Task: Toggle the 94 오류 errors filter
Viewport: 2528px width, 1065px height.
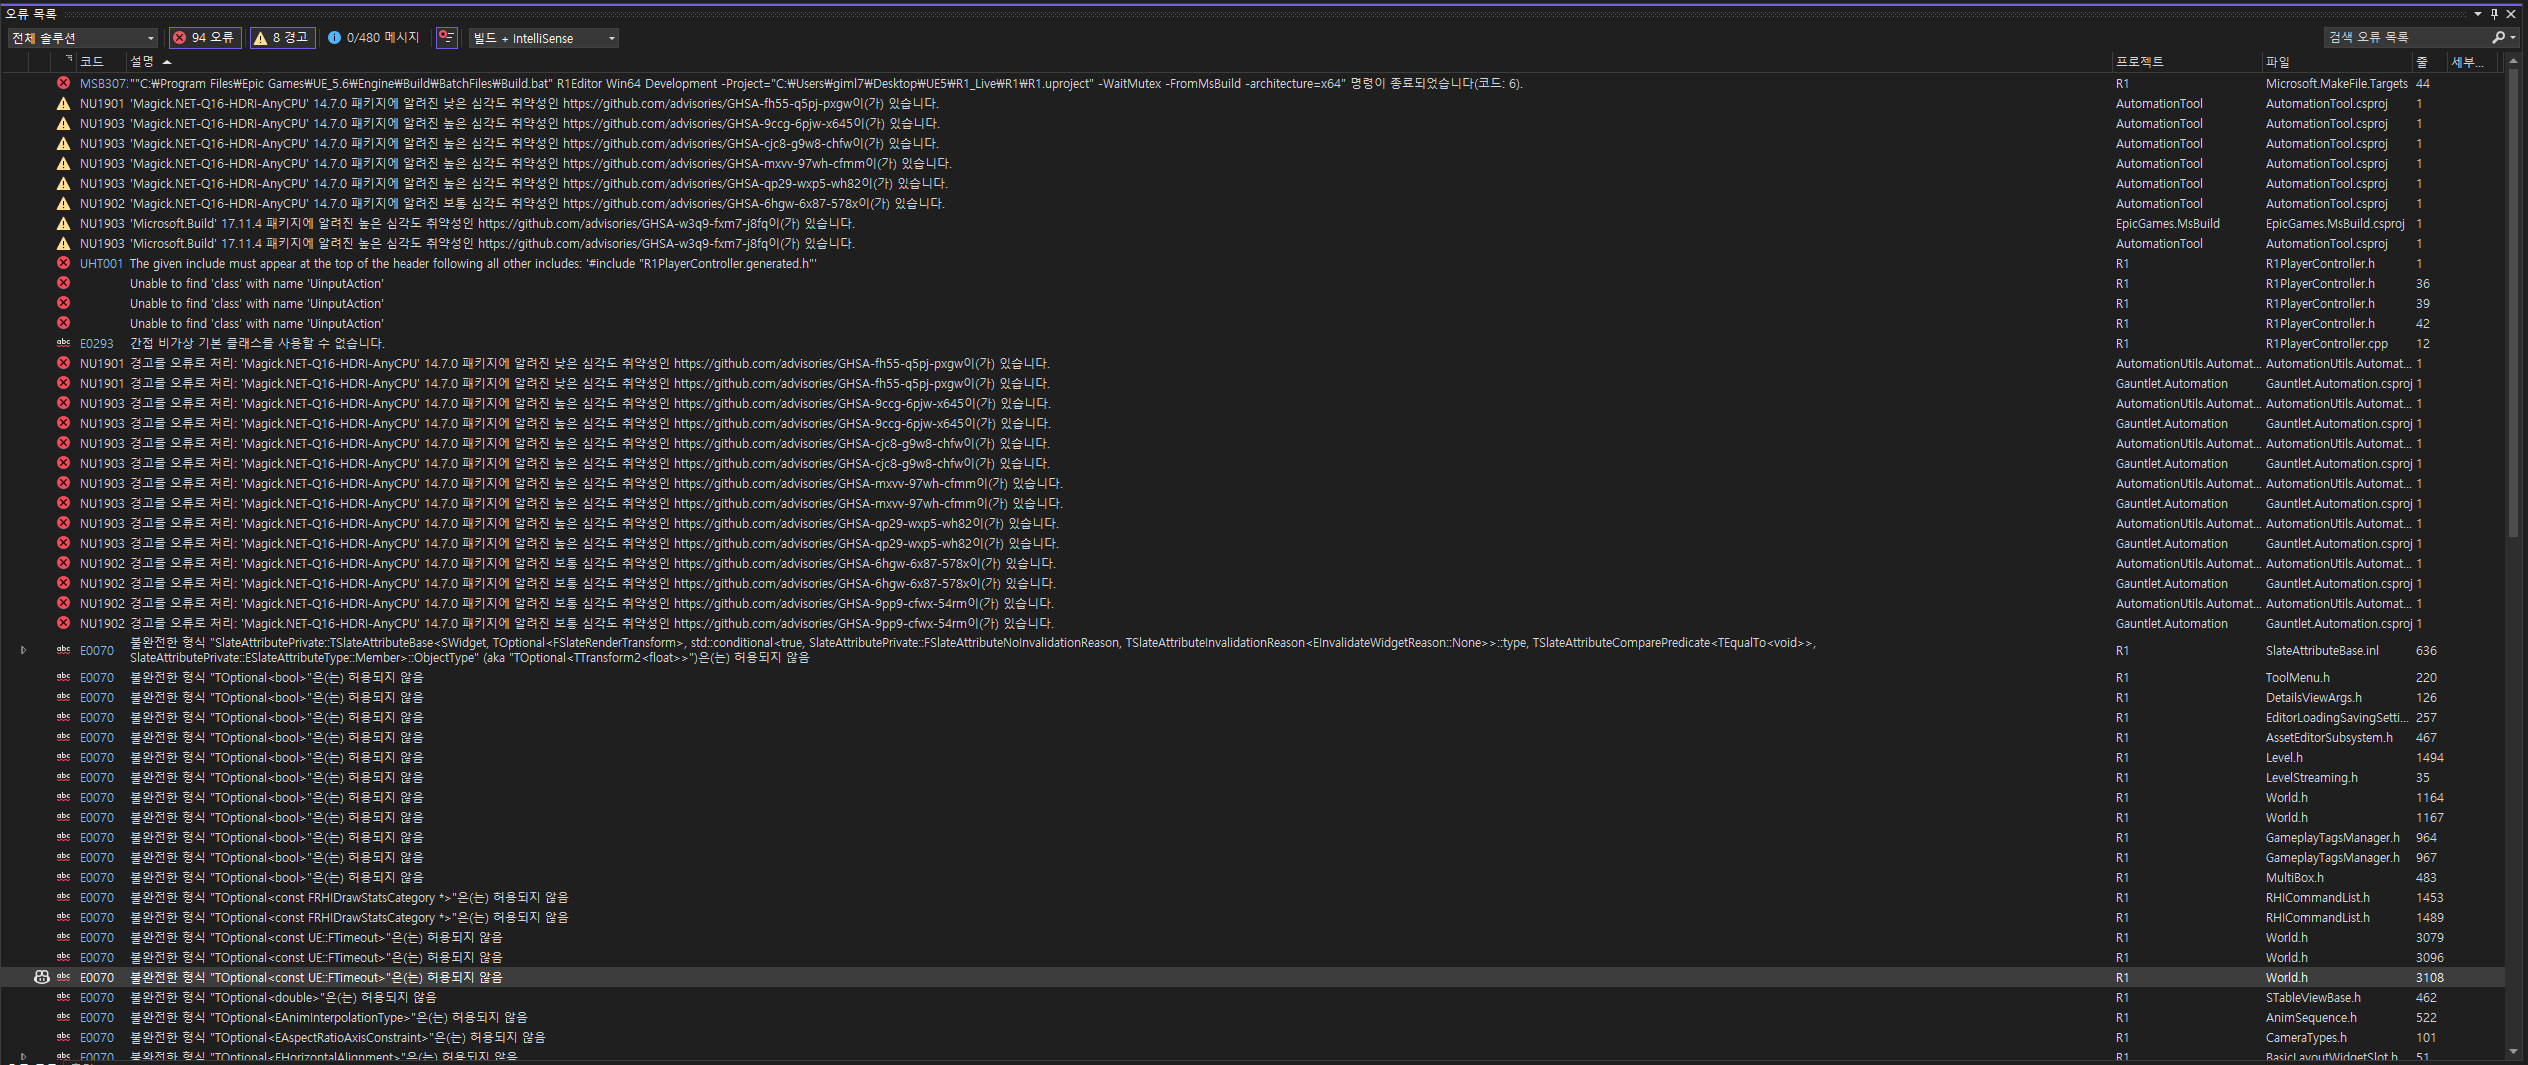Action: coord(205,38)
